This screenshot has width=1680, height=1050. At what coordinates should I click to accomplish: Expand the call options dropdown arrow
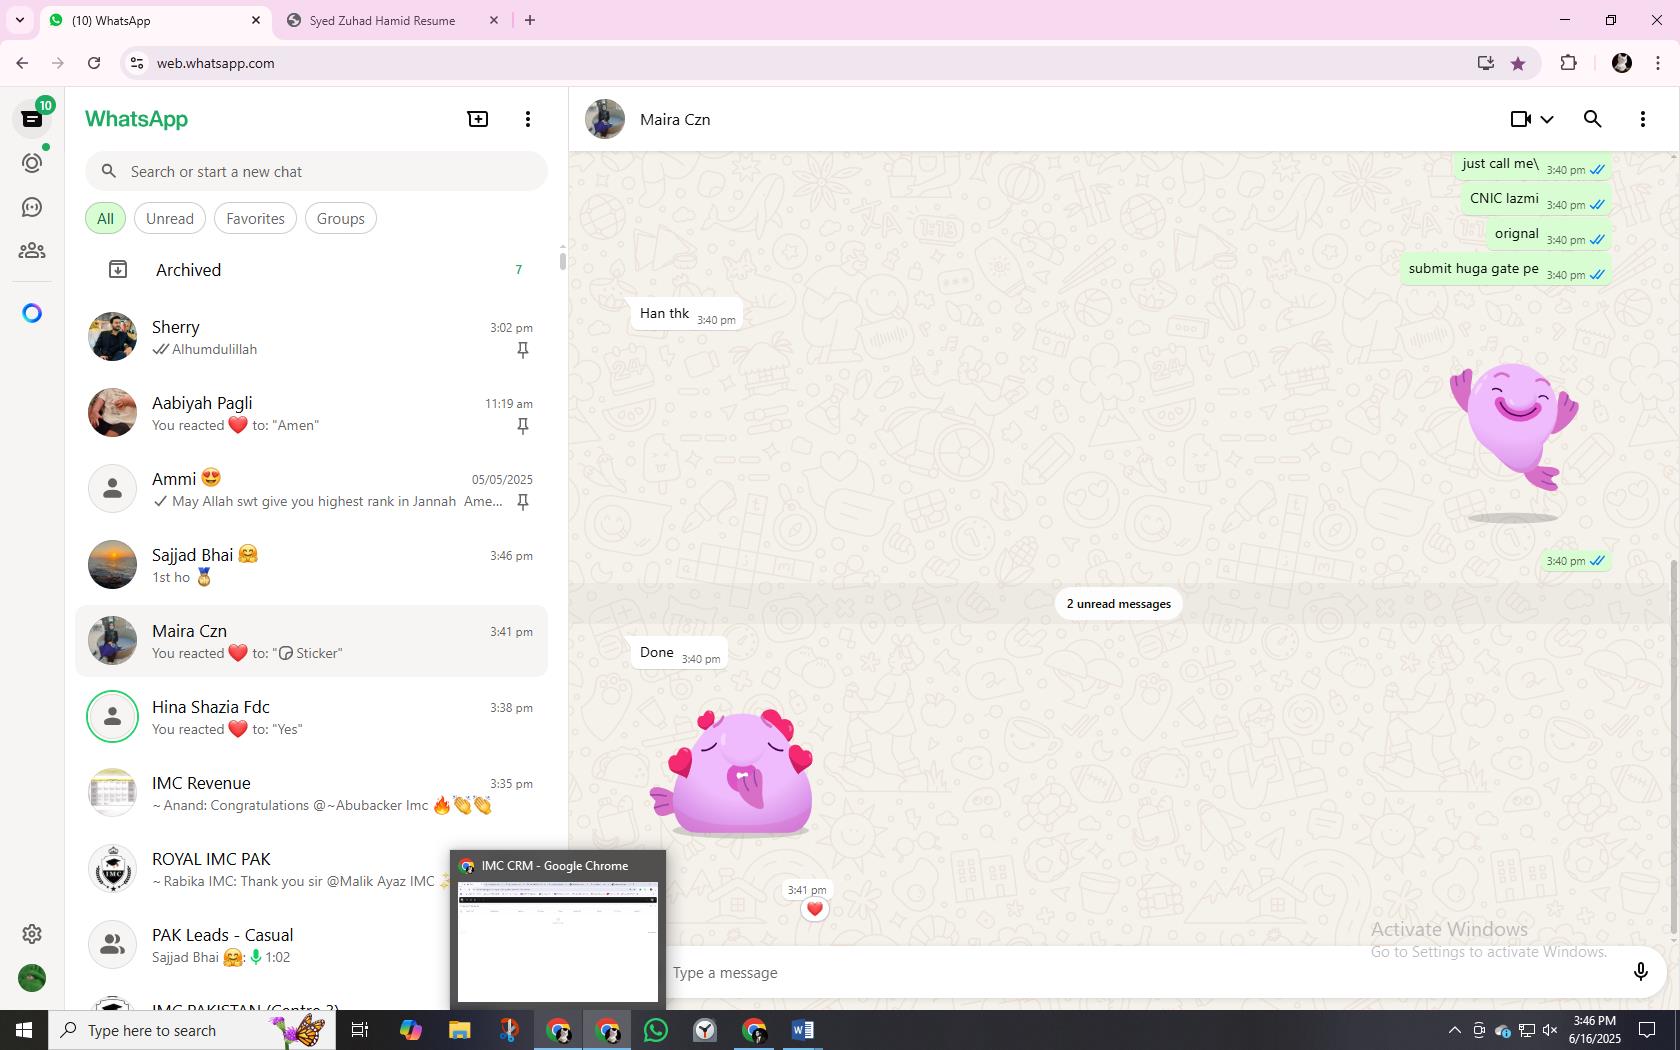pyautogui.click(x=1547, y=119)
